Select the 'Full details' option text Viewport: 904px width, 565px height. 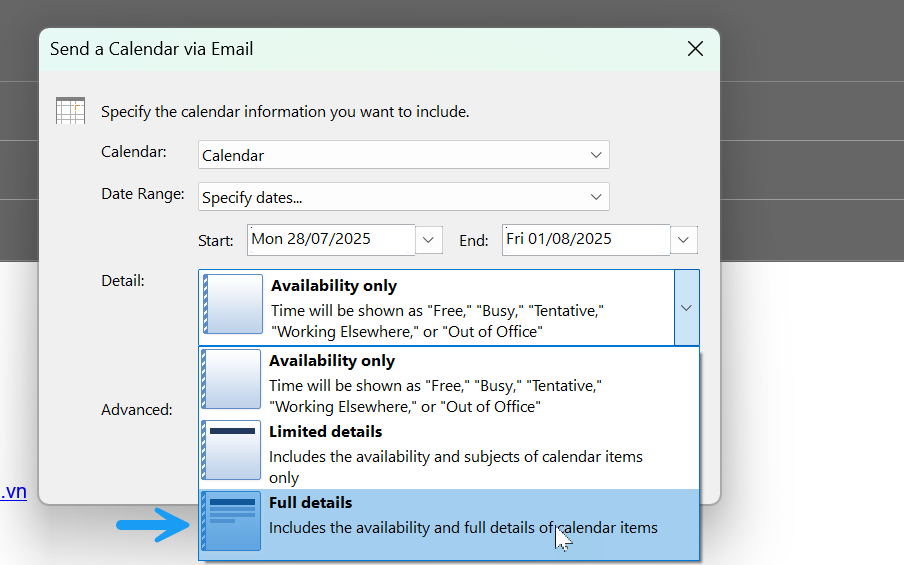[311, 503]
